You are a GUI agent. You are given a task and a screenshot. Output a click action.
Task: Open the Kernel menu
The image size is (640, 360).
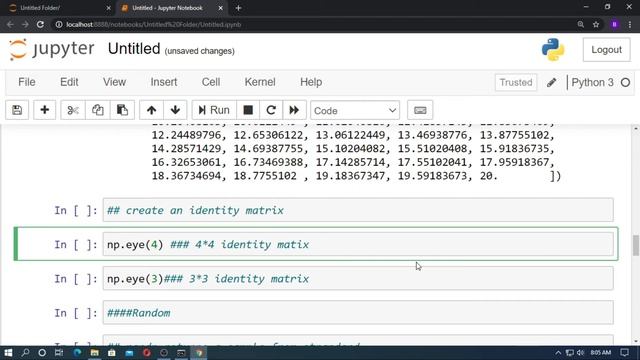click(x=260, y=82)
